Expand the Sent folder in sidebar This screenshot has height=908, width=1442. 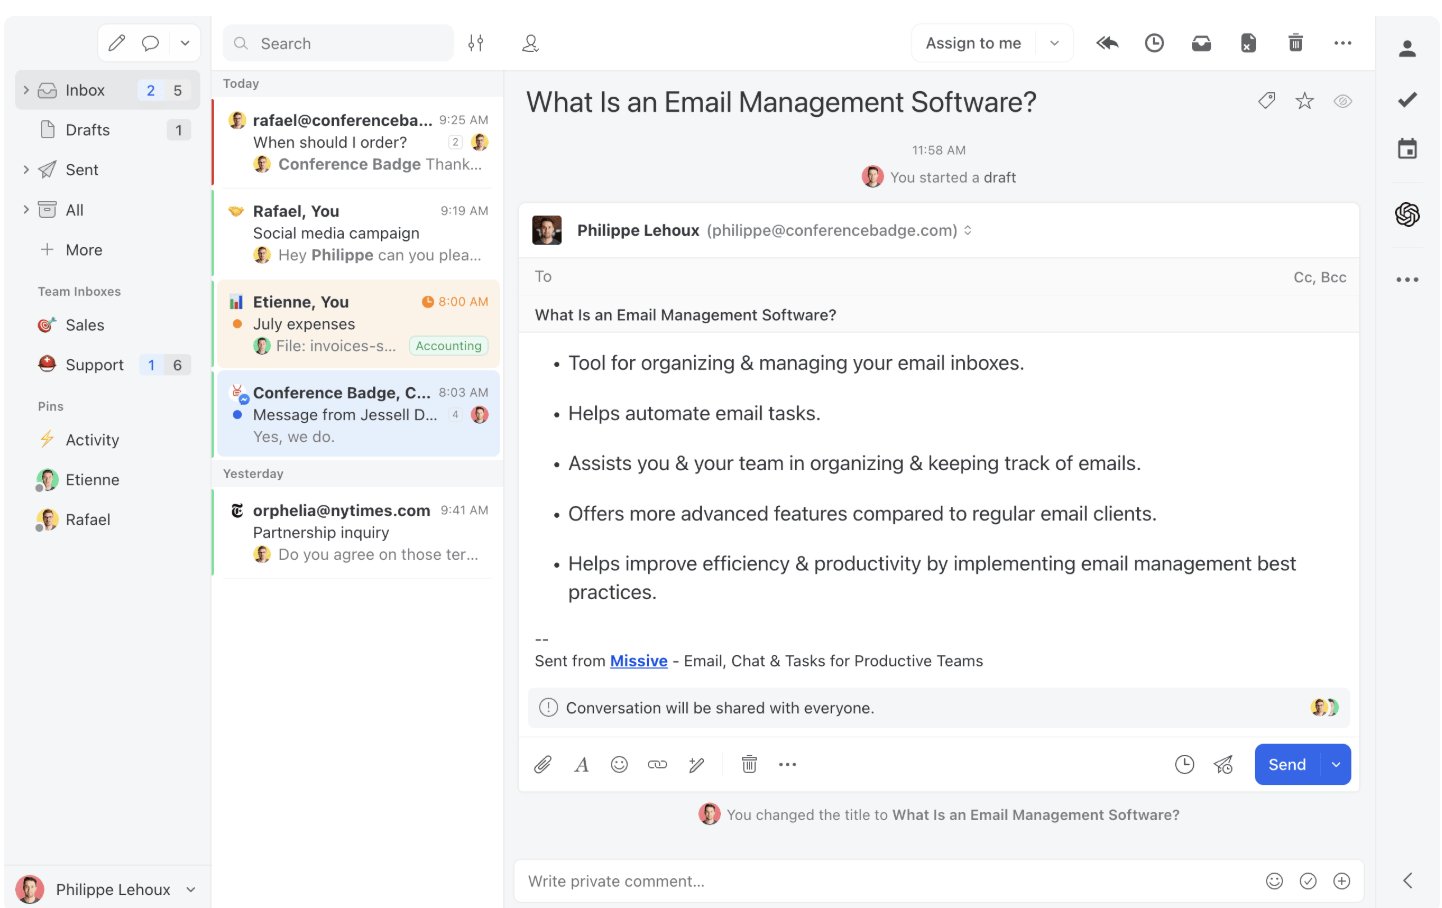26,170
